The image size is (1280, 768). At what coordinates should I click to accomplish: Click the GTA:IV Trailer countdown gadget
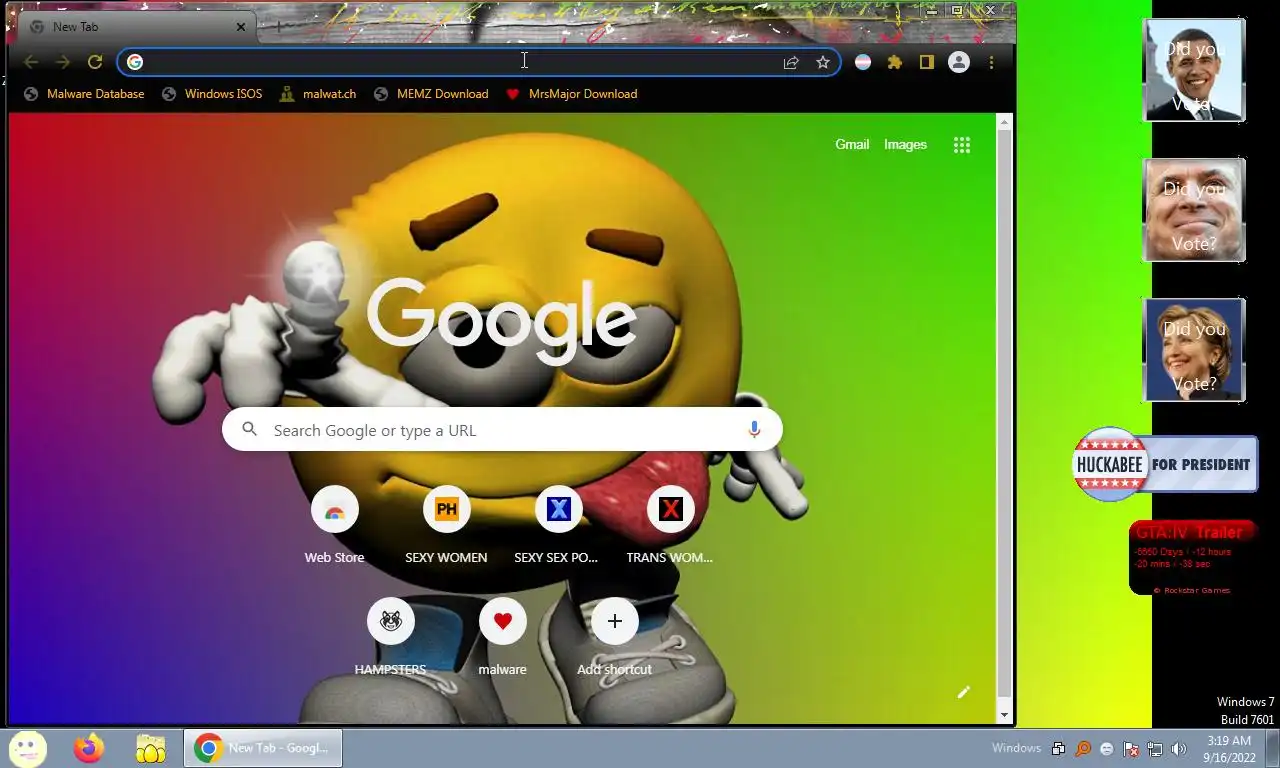pyautogui.click(x=1194, y=558)
